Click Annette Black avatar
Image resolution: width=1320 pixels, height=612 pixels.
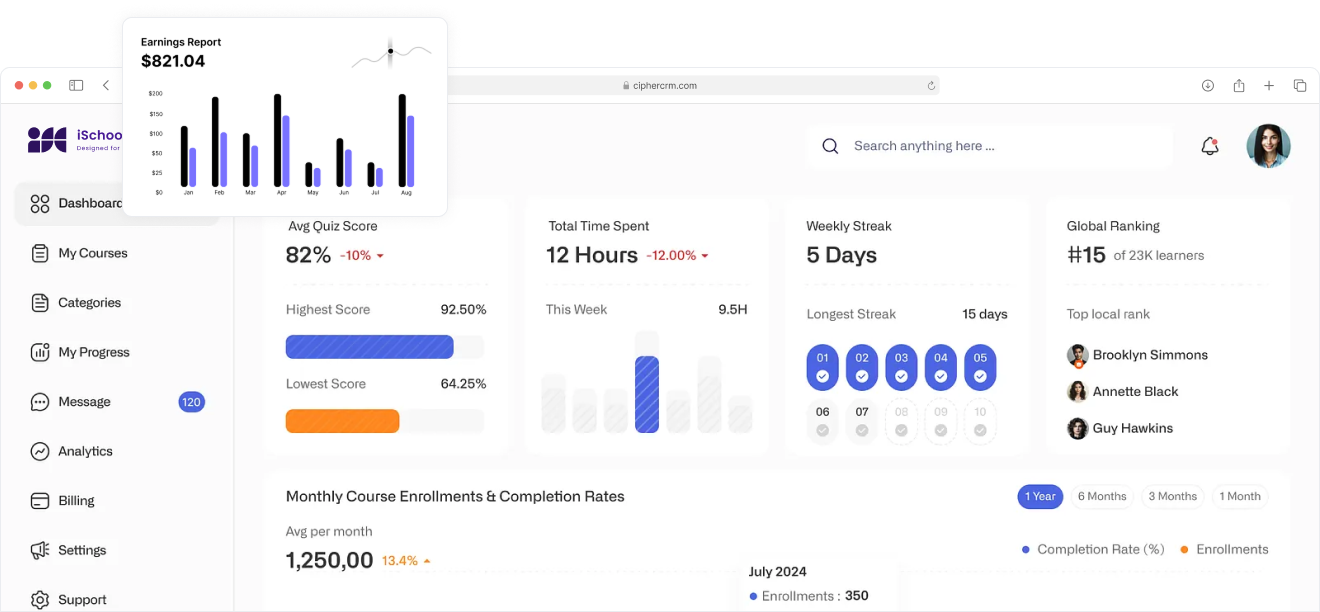click(1077, 392)
